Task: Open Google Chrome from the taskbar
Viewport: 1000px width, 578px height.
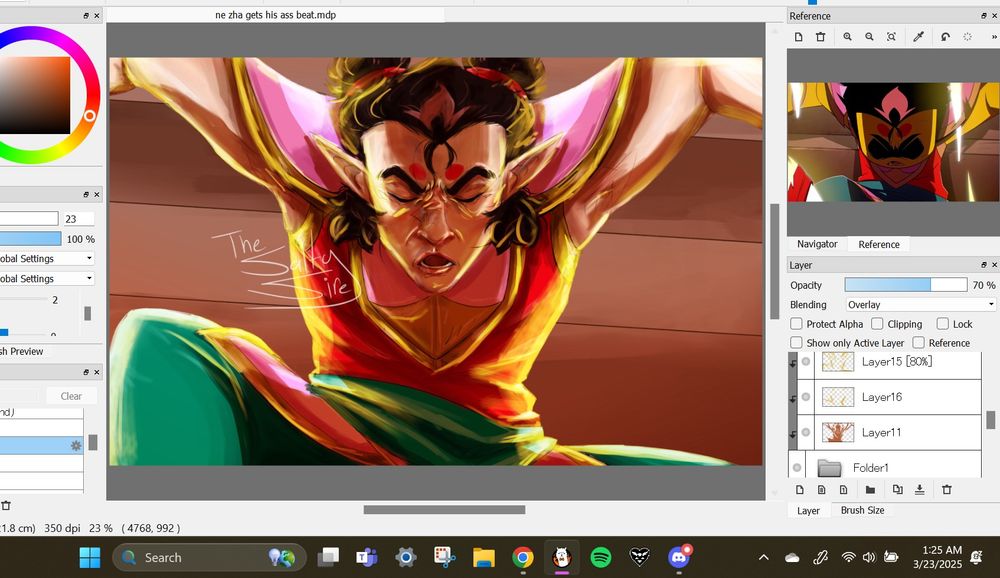Action: (522, 558)
